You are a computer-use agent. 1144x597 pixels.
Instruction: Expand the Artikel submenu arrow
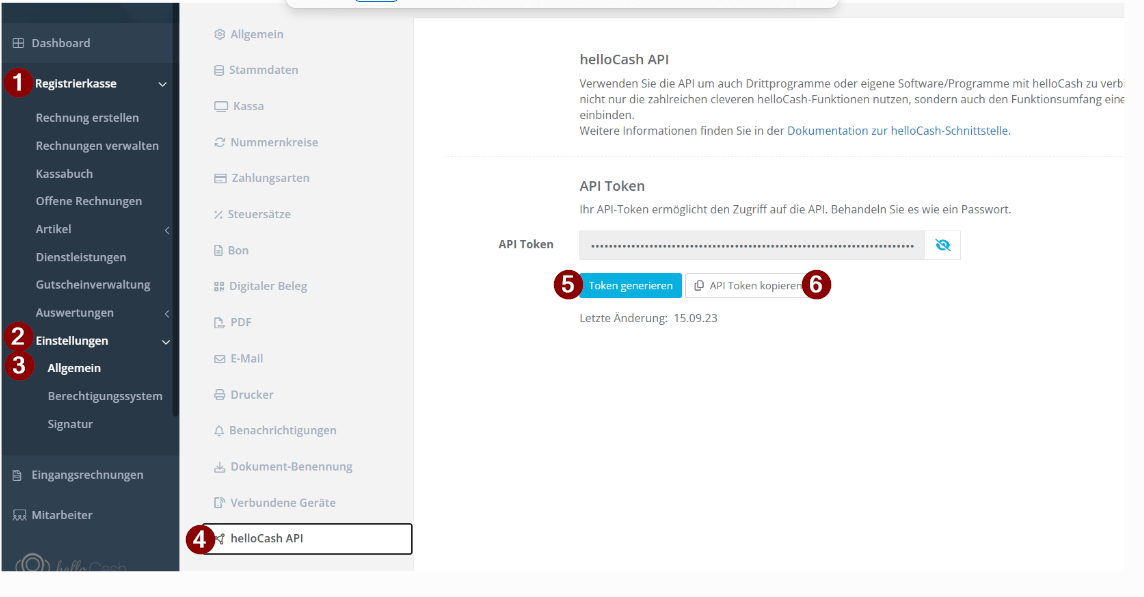(x=167, y=230)
